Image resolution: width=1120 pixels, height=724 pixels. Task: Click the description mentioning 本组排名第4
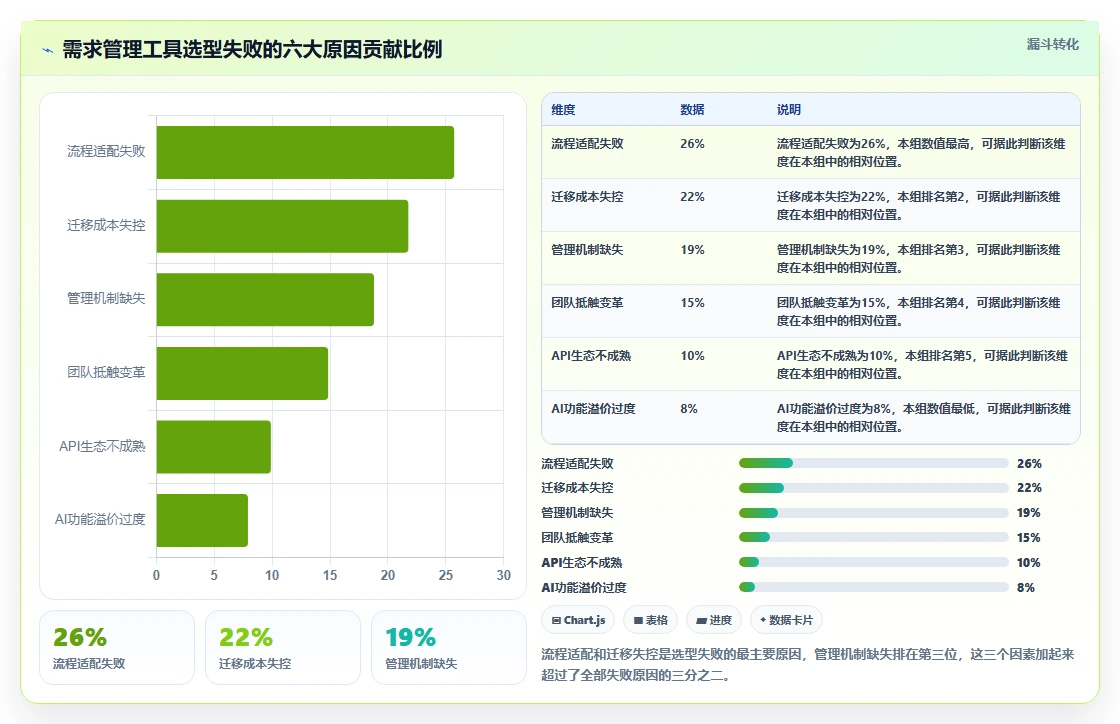tap(919, 311)
